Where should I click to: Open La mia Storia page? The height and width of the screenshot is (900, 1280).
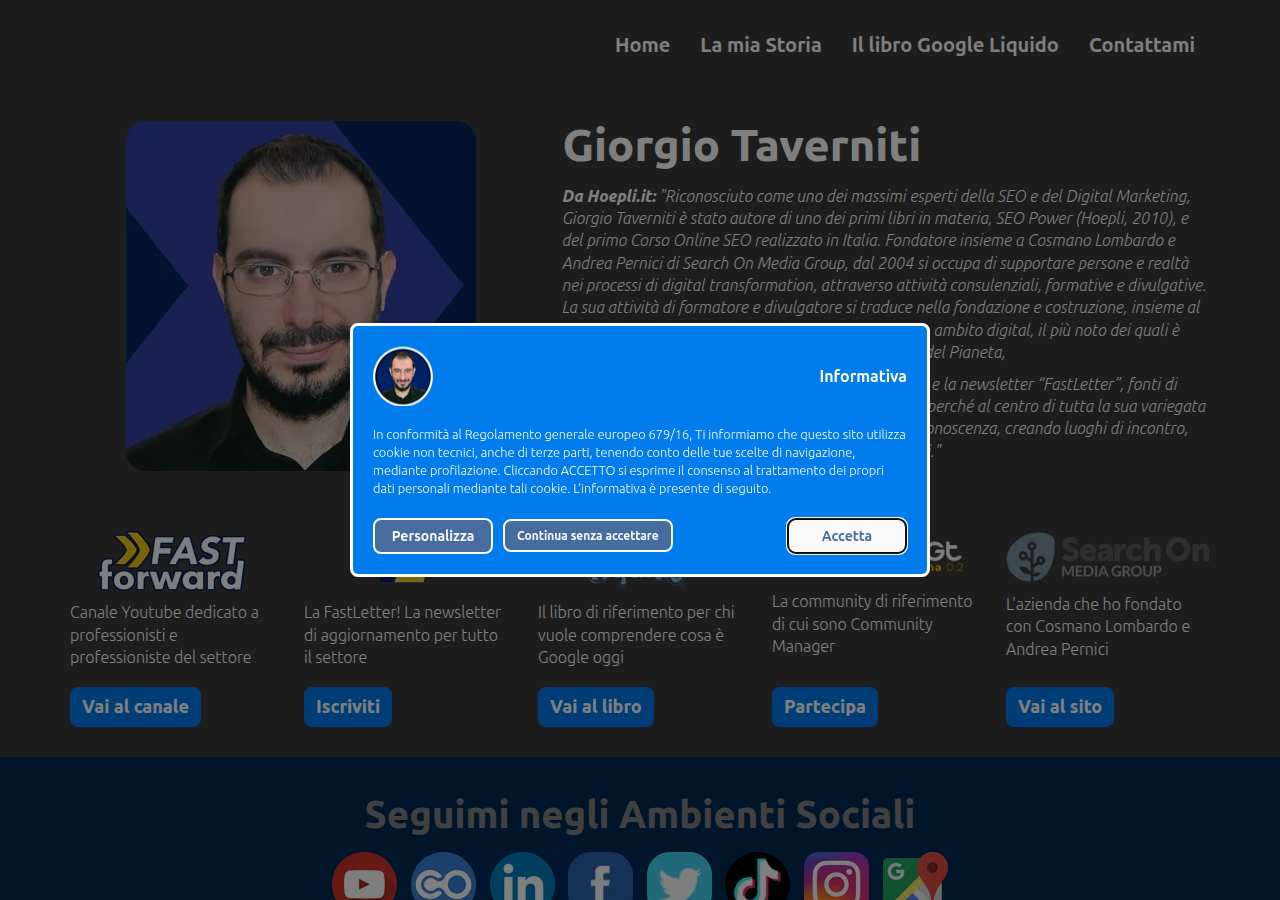tap(761, 45)
